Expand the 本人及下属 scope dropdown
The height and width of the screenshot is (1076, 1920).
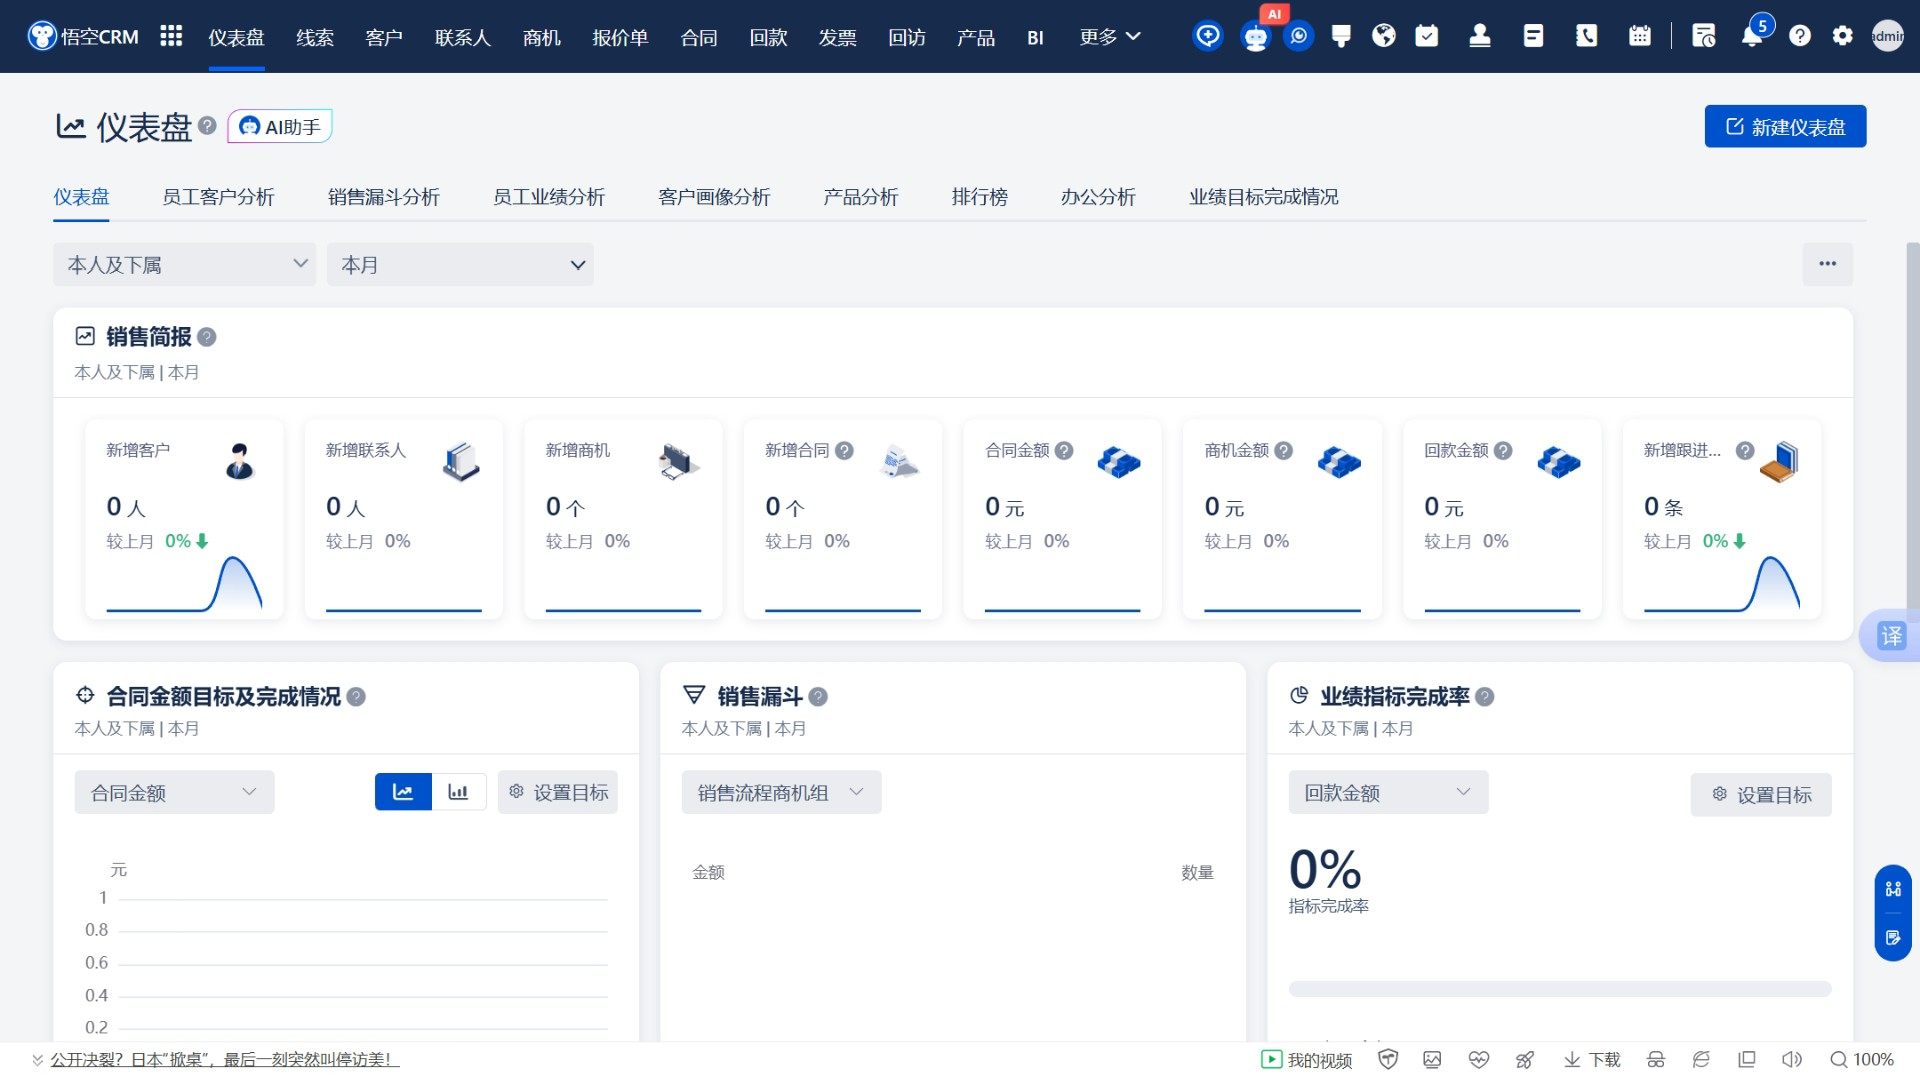185,265
